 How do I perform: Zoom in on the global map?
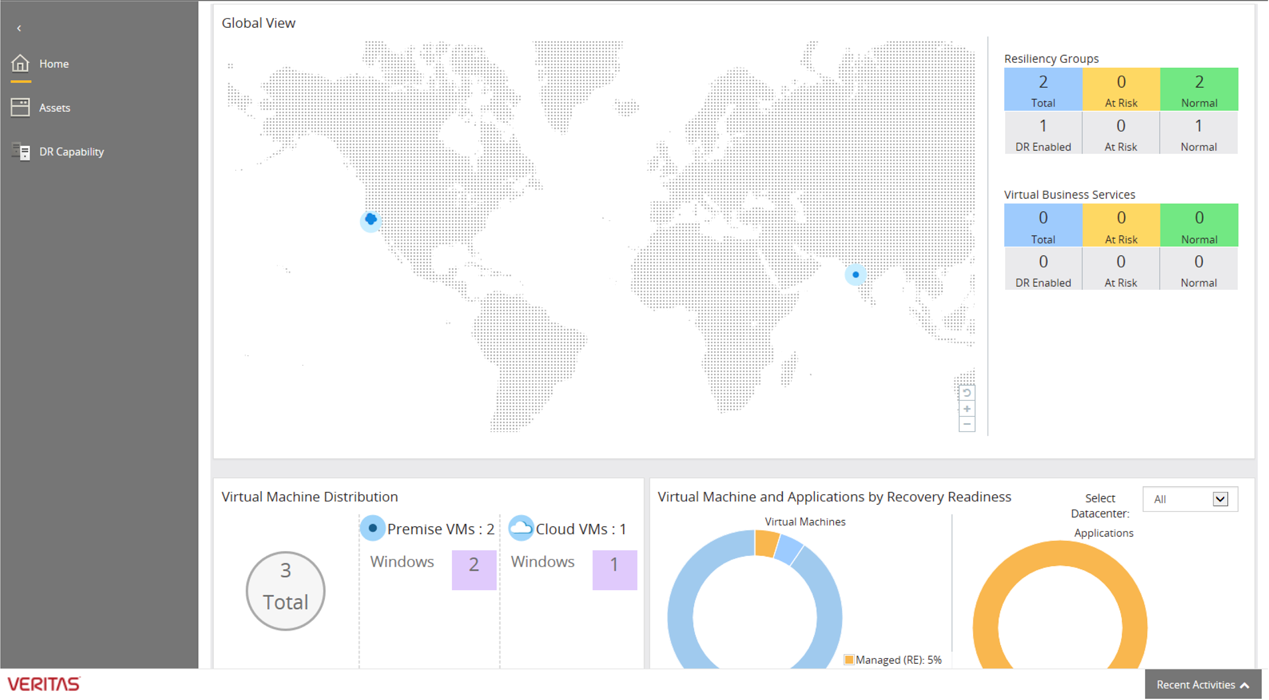(967, 409)
